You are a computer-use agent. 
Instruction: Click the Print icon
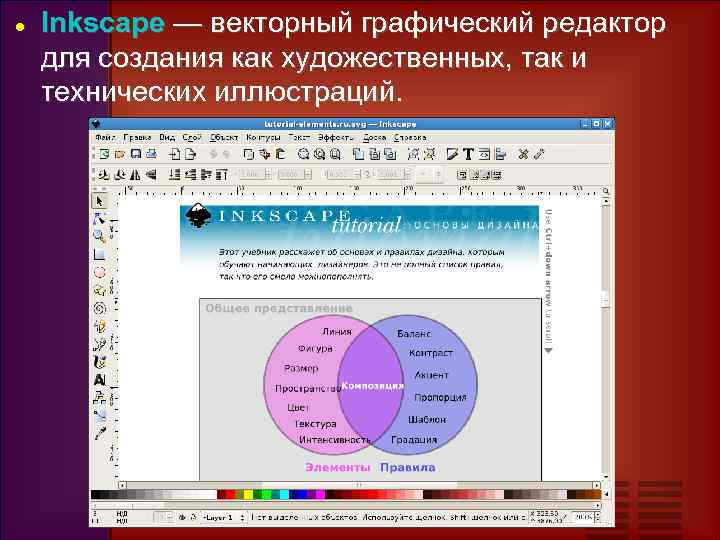pos(151,154)
